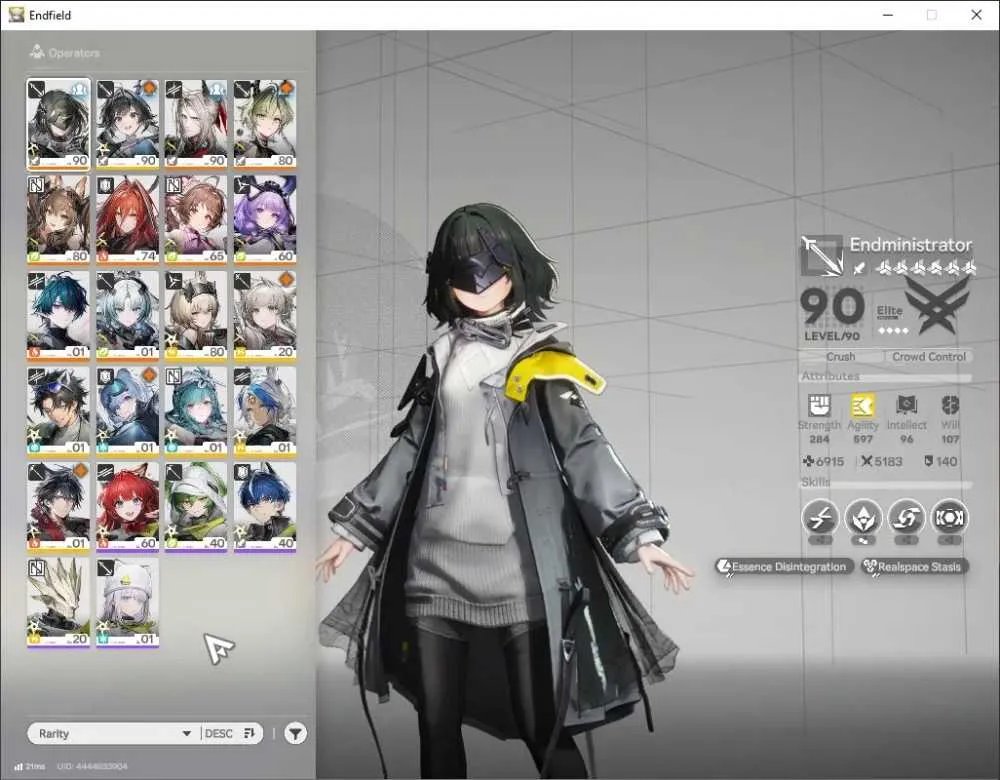Click the Intellect book icon
The image size is (1000, 780).
(906, 405)
